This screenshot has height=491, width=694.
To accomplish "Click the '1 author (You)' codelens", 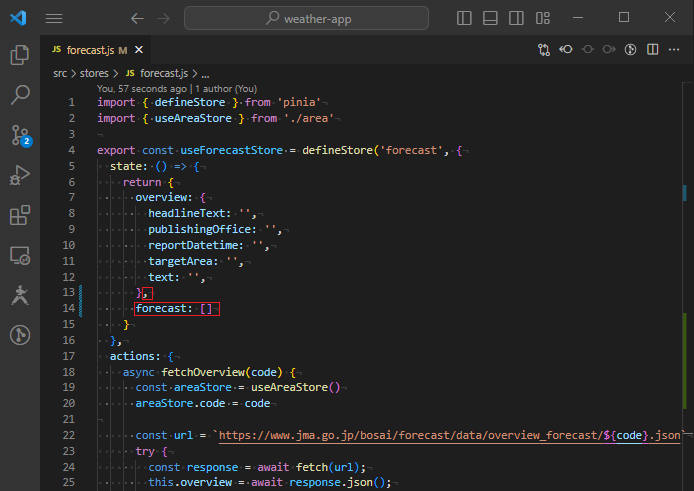I will pos(226,89).
